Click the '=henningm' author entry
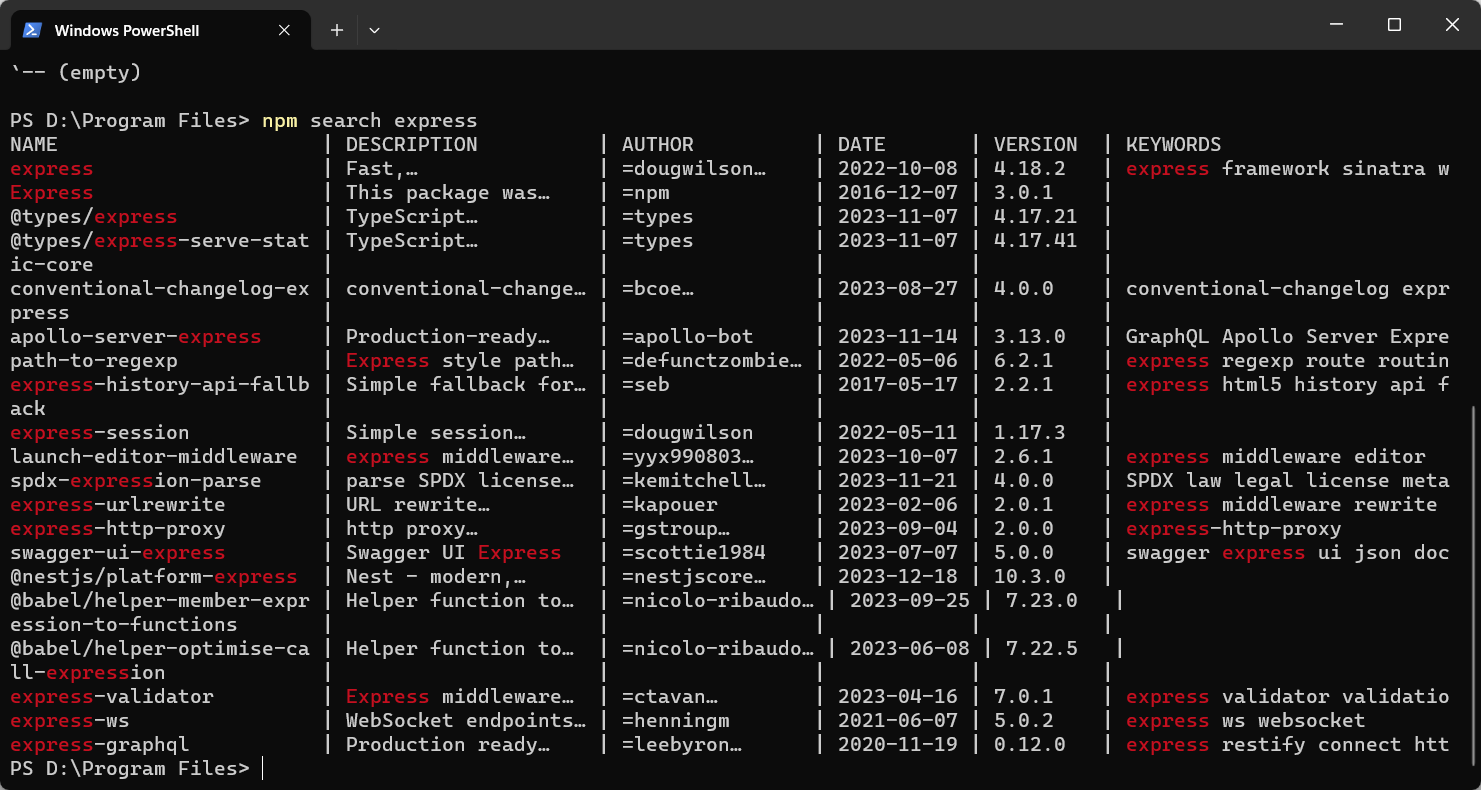 [x=676, y=721]
